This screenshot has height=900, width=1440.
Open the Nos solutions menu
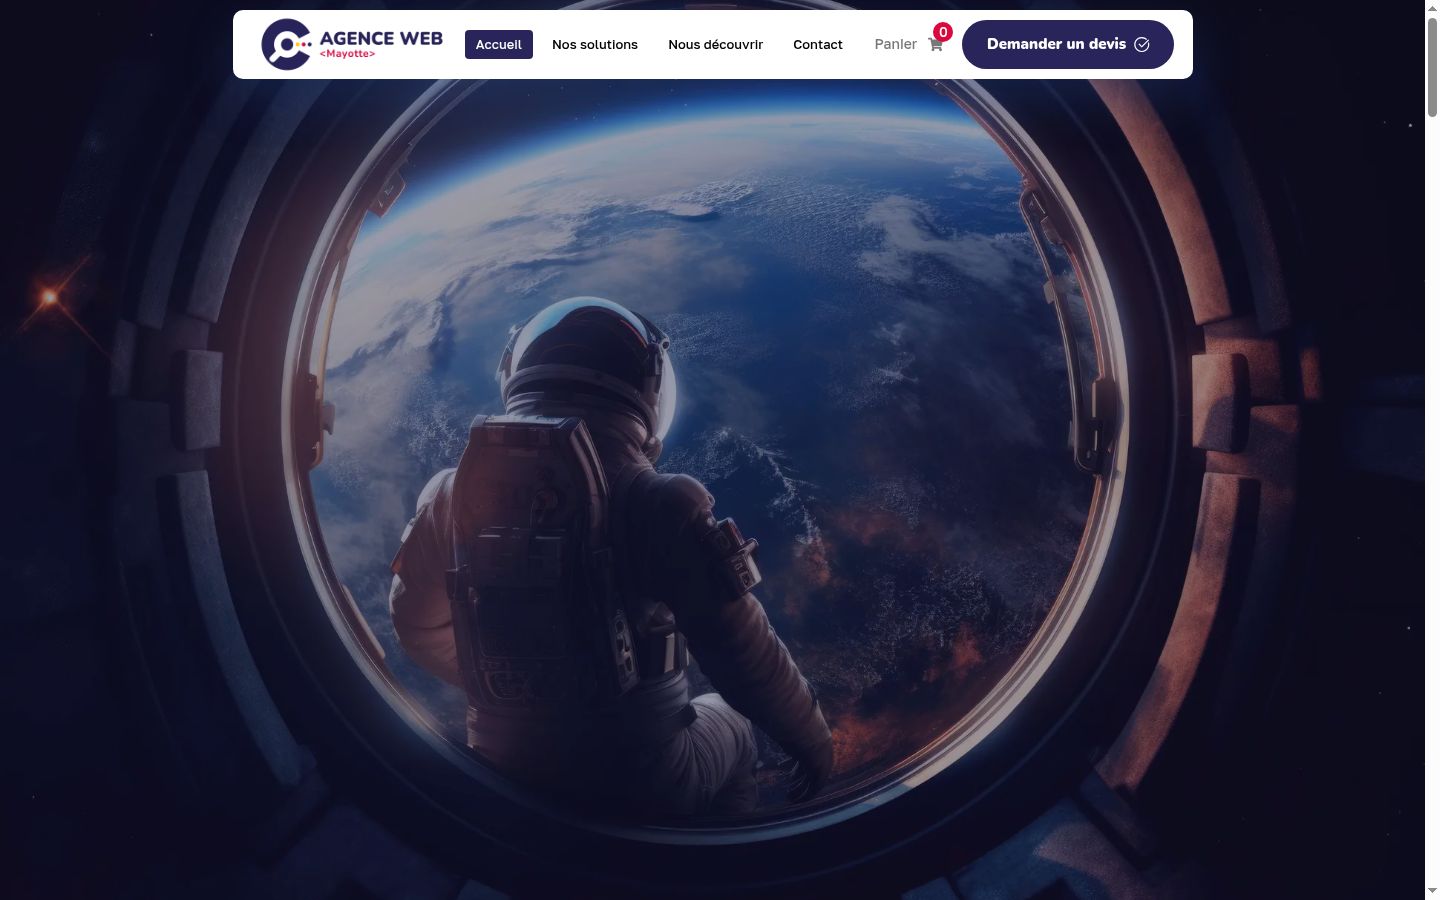pyautogui.click(x=595, y=45)
